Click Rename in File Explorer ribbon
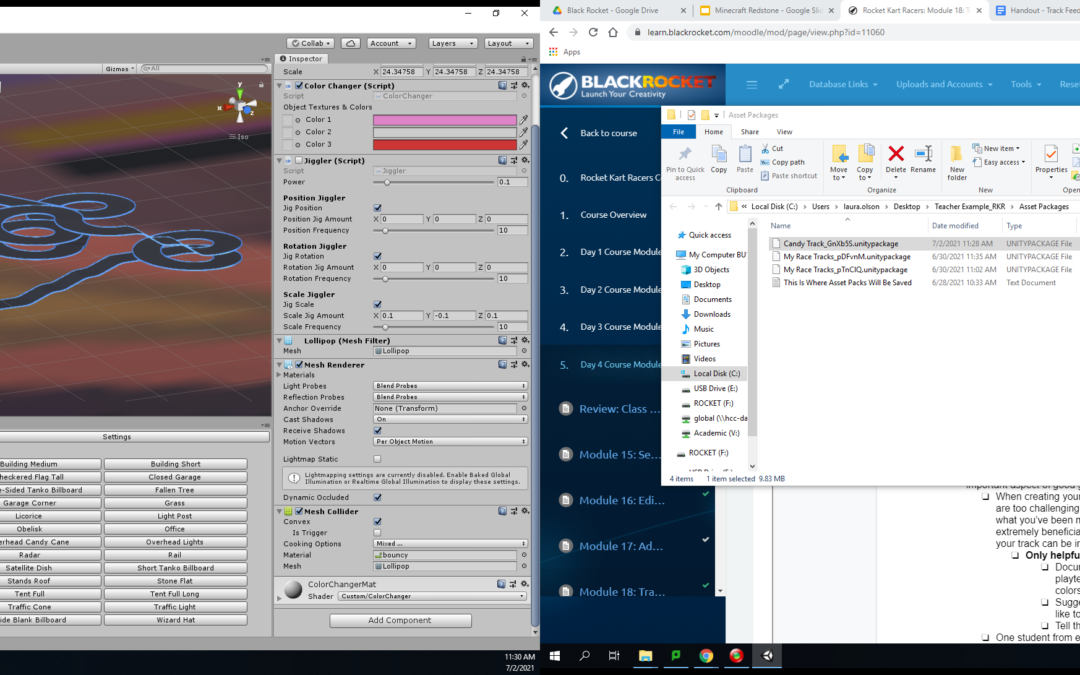 923,159
